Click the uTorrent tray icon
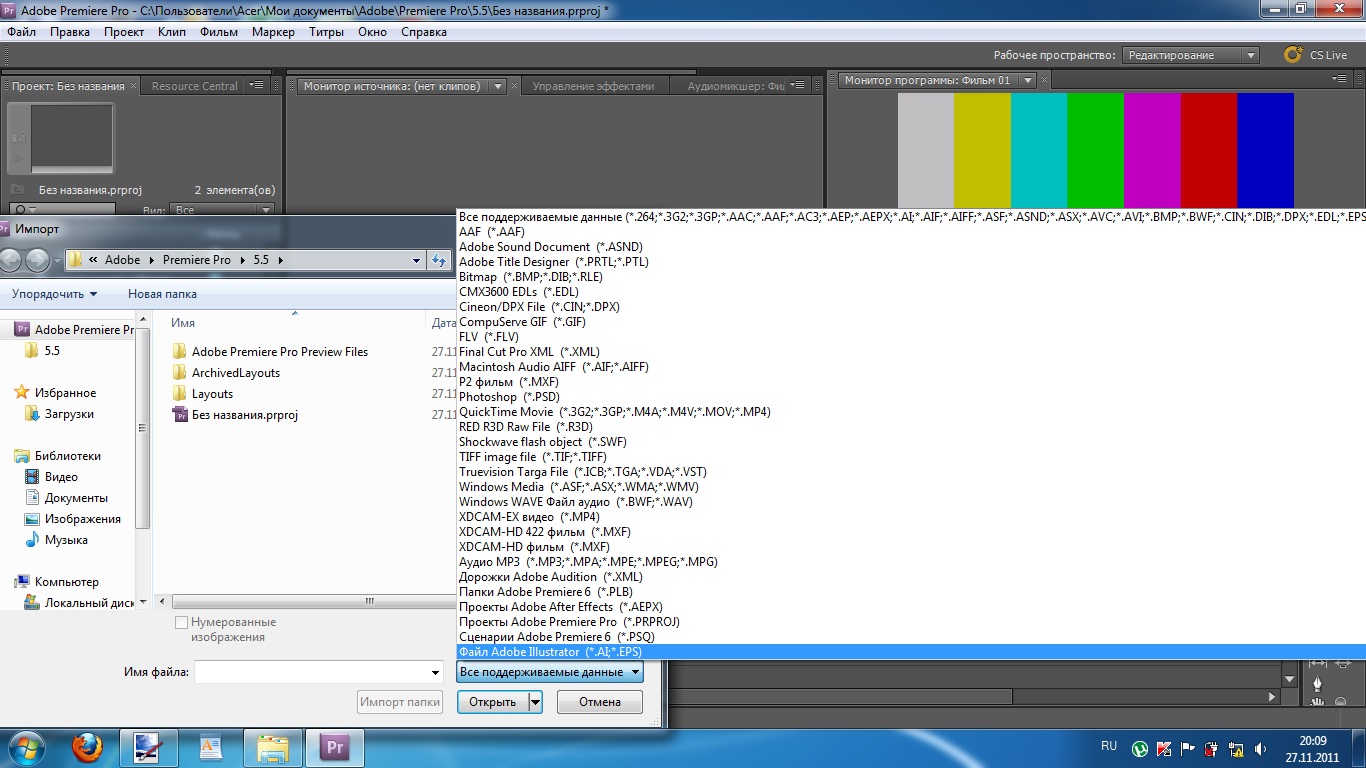 pyautogui.click(x=1140, y=748)
